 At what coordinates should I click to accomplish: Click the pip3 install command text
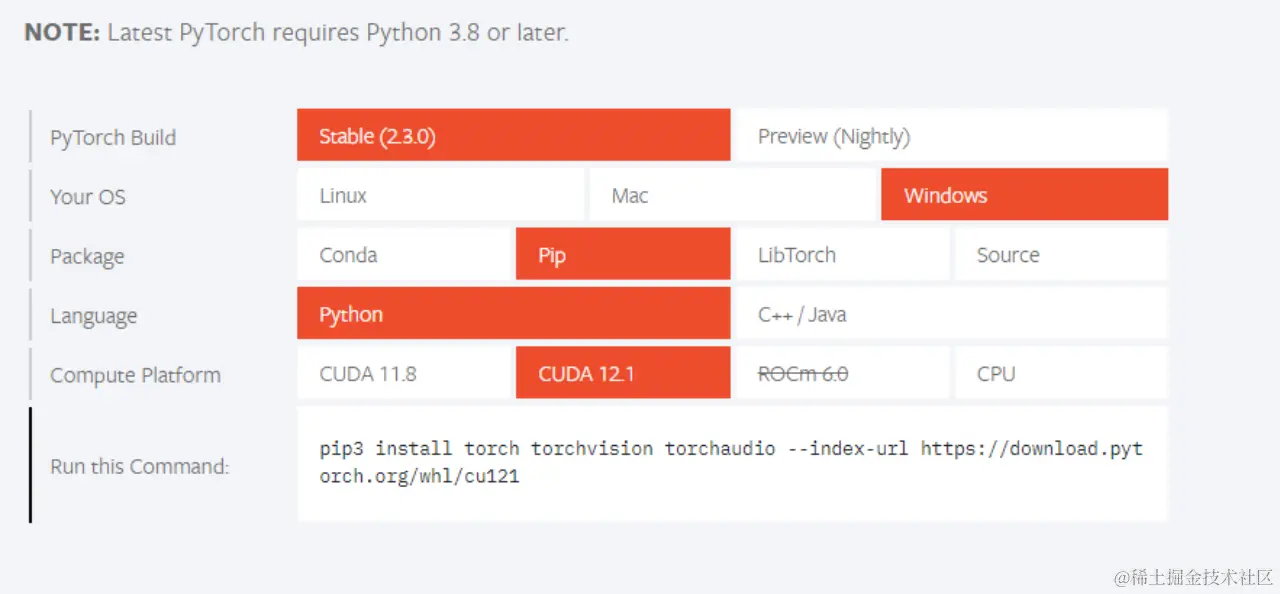731,463
